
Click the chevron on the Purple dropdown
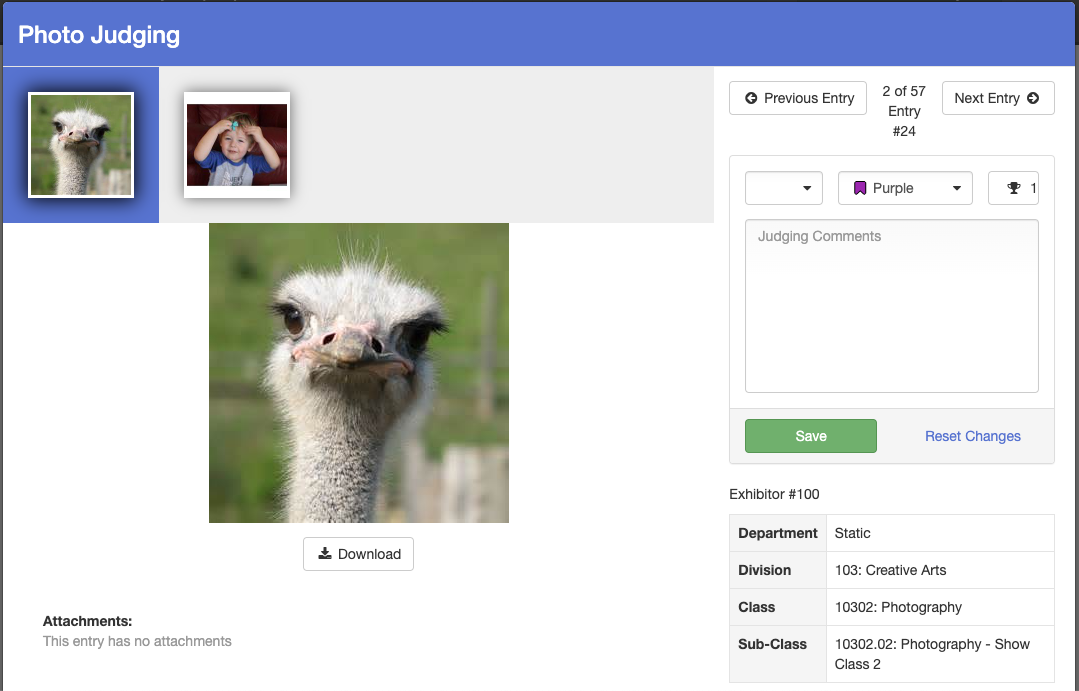pyautogui.click(x=955, y=187)
